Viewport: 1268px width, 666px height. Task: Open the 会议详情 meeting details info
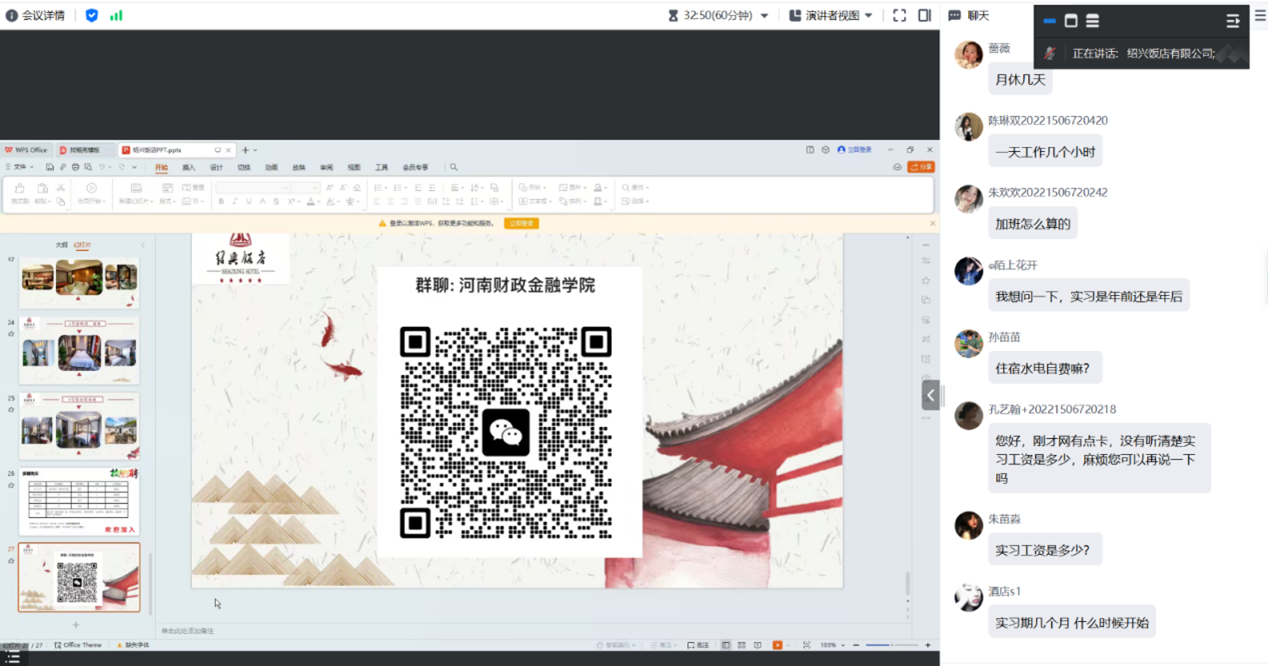35,15
